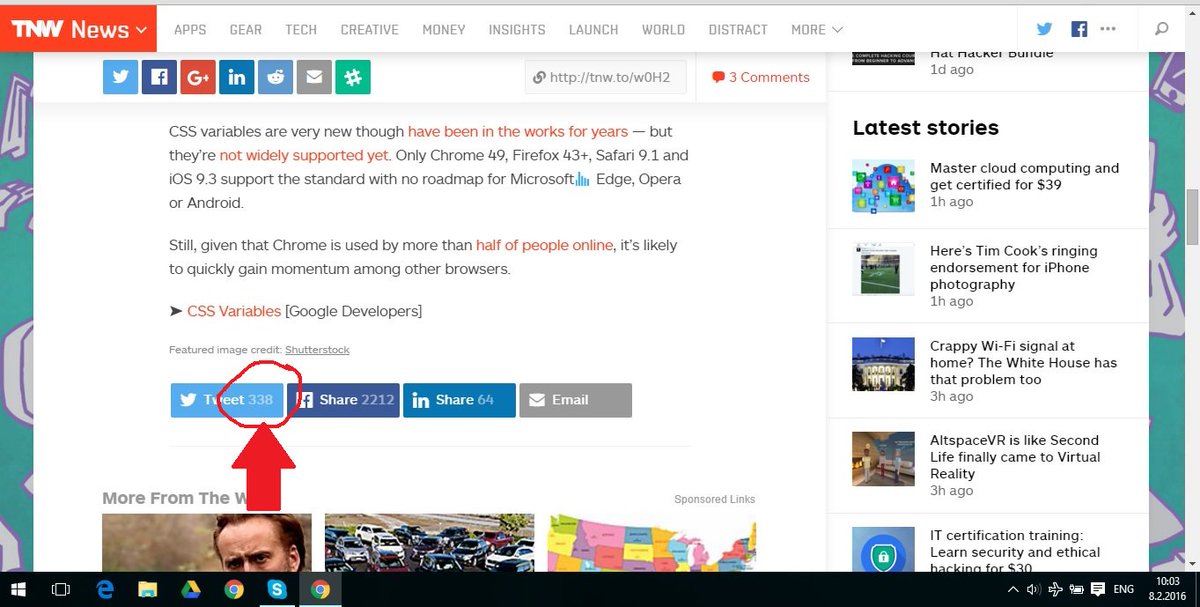Image resolution: width=1200 pixels, height=607 pixels.
Task: Open the MONEY section
Action: click(x=444, y=30)
